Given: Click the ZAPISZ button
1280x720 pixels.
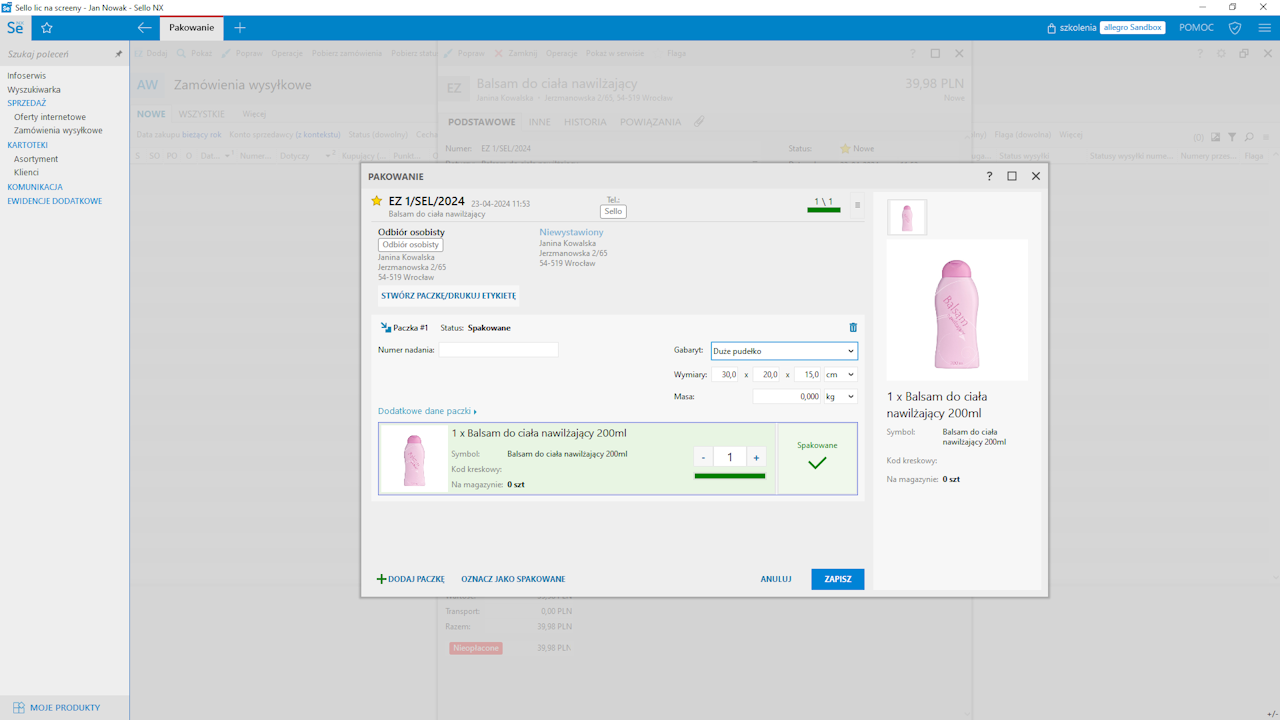Looking at the screenshot, I should pyautogui.click(x=837, y=579).
